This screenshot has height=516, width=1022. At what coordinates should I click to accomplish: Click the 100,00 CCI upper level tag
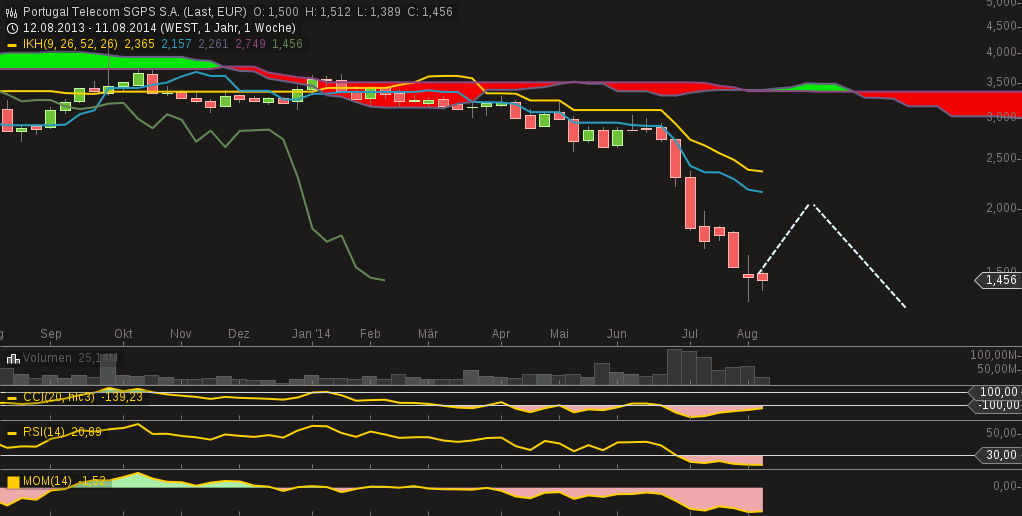click(x=997, y=392)
